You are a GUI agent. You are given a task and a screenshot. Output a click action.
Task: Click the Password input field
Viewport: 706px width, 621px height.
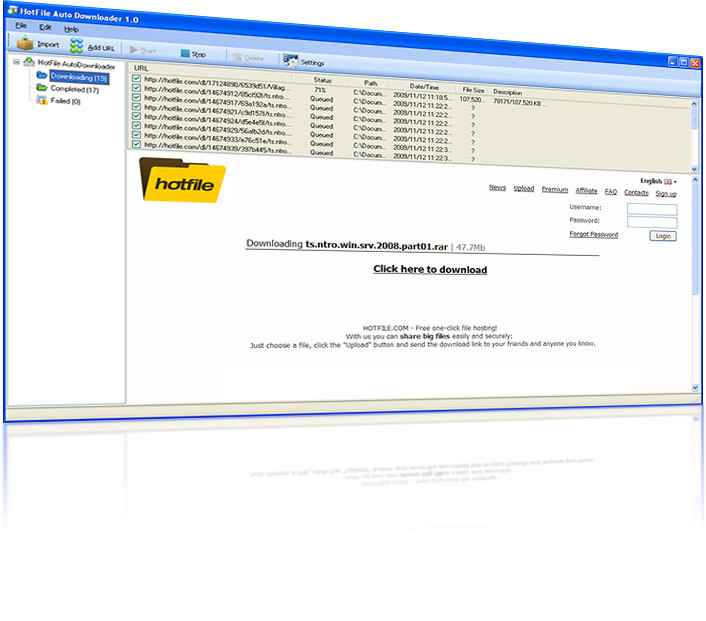pyautogui.click(x=652, y=222)
